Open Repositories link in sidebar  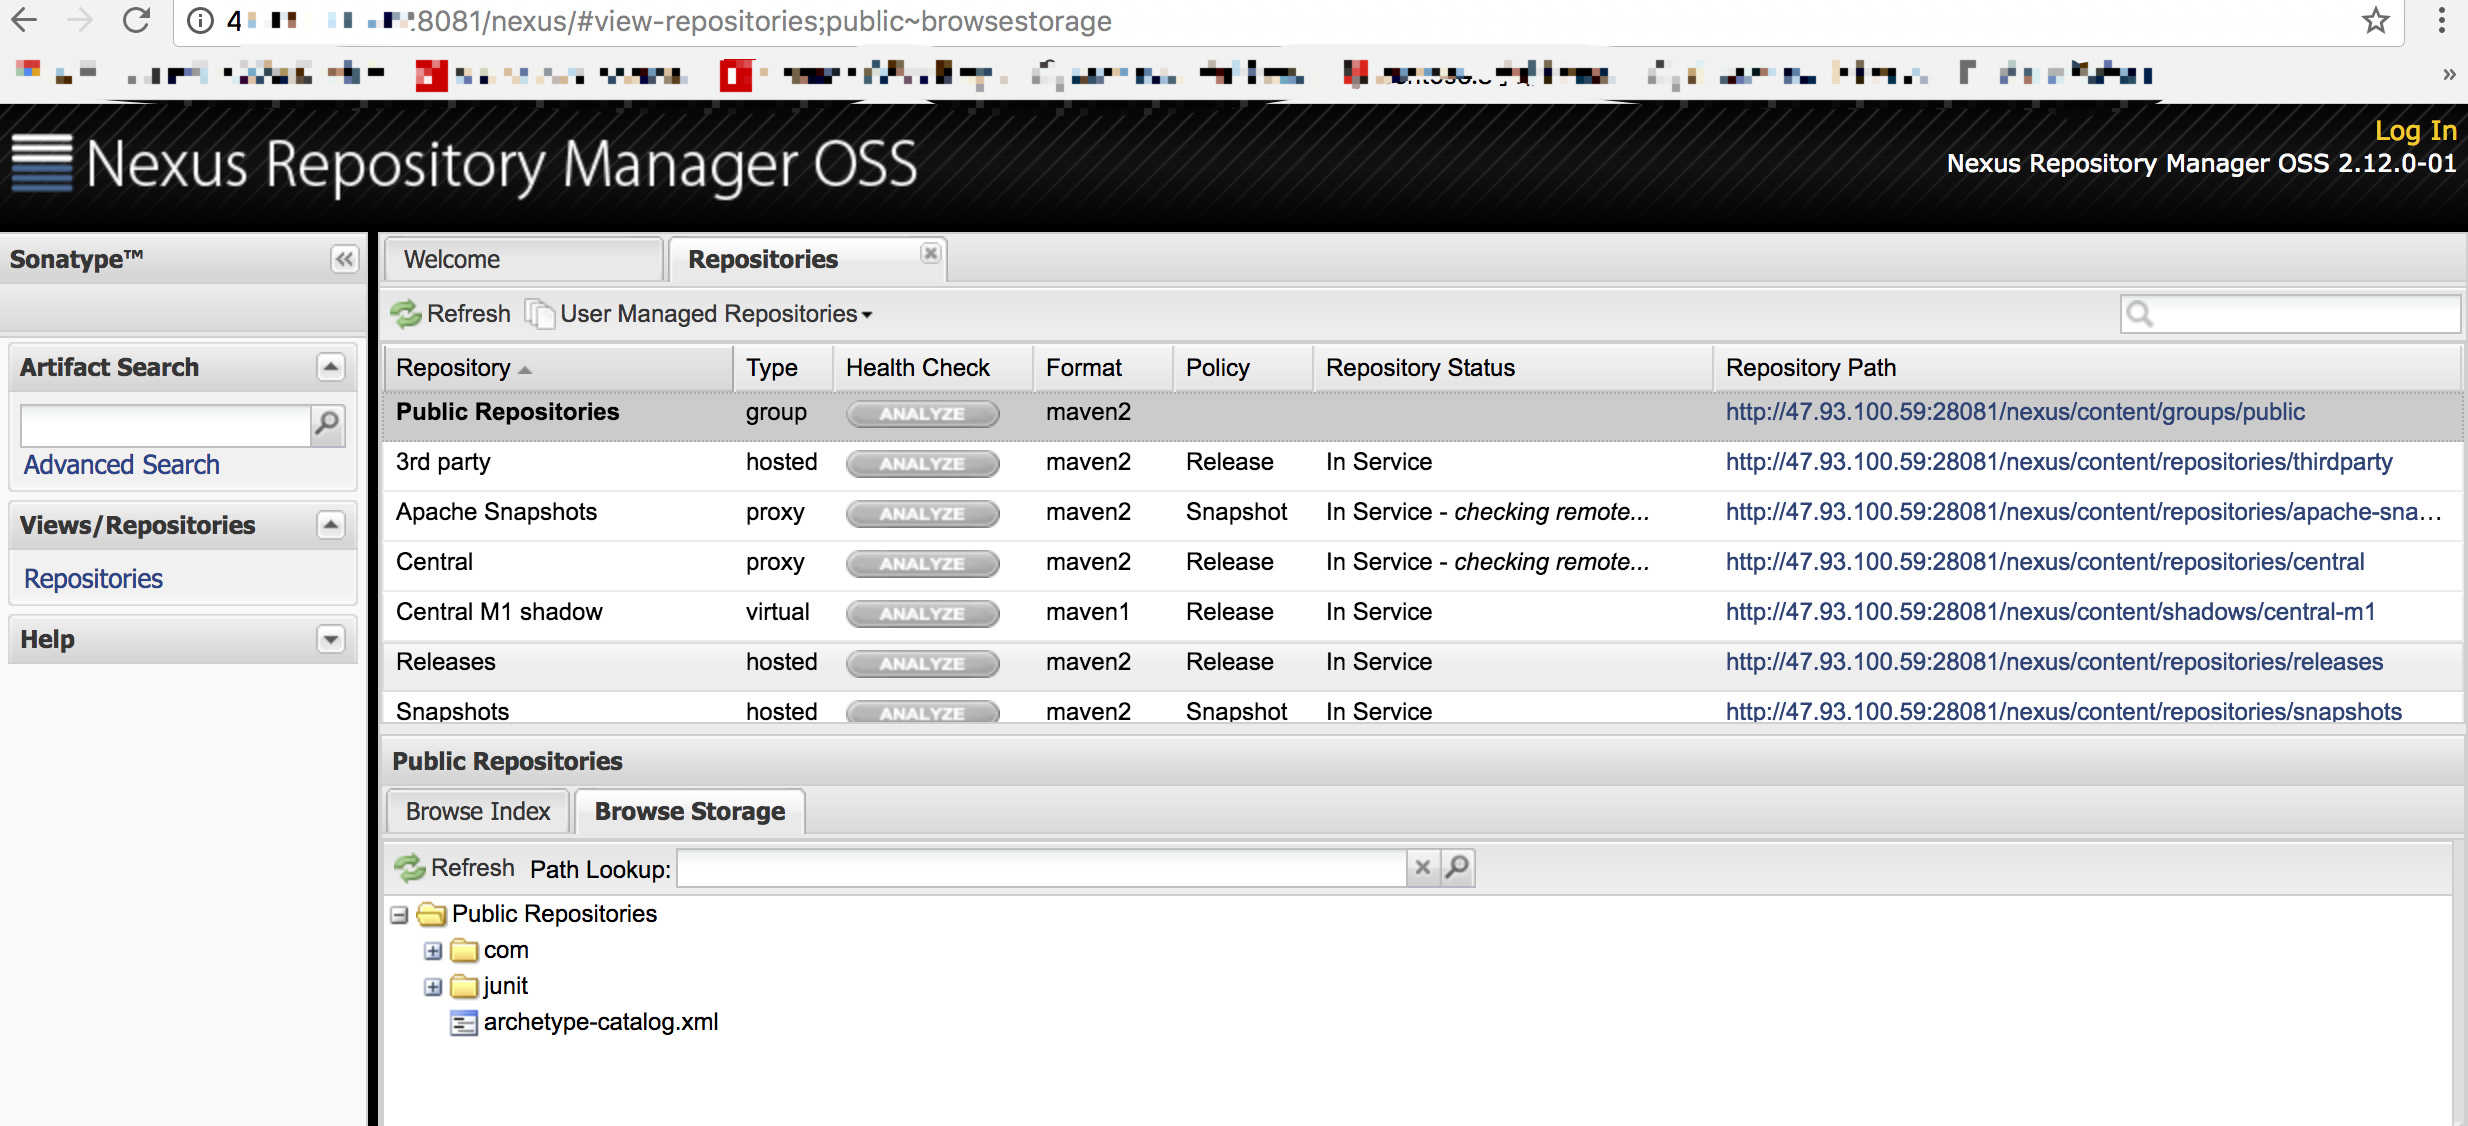[93, 579]
